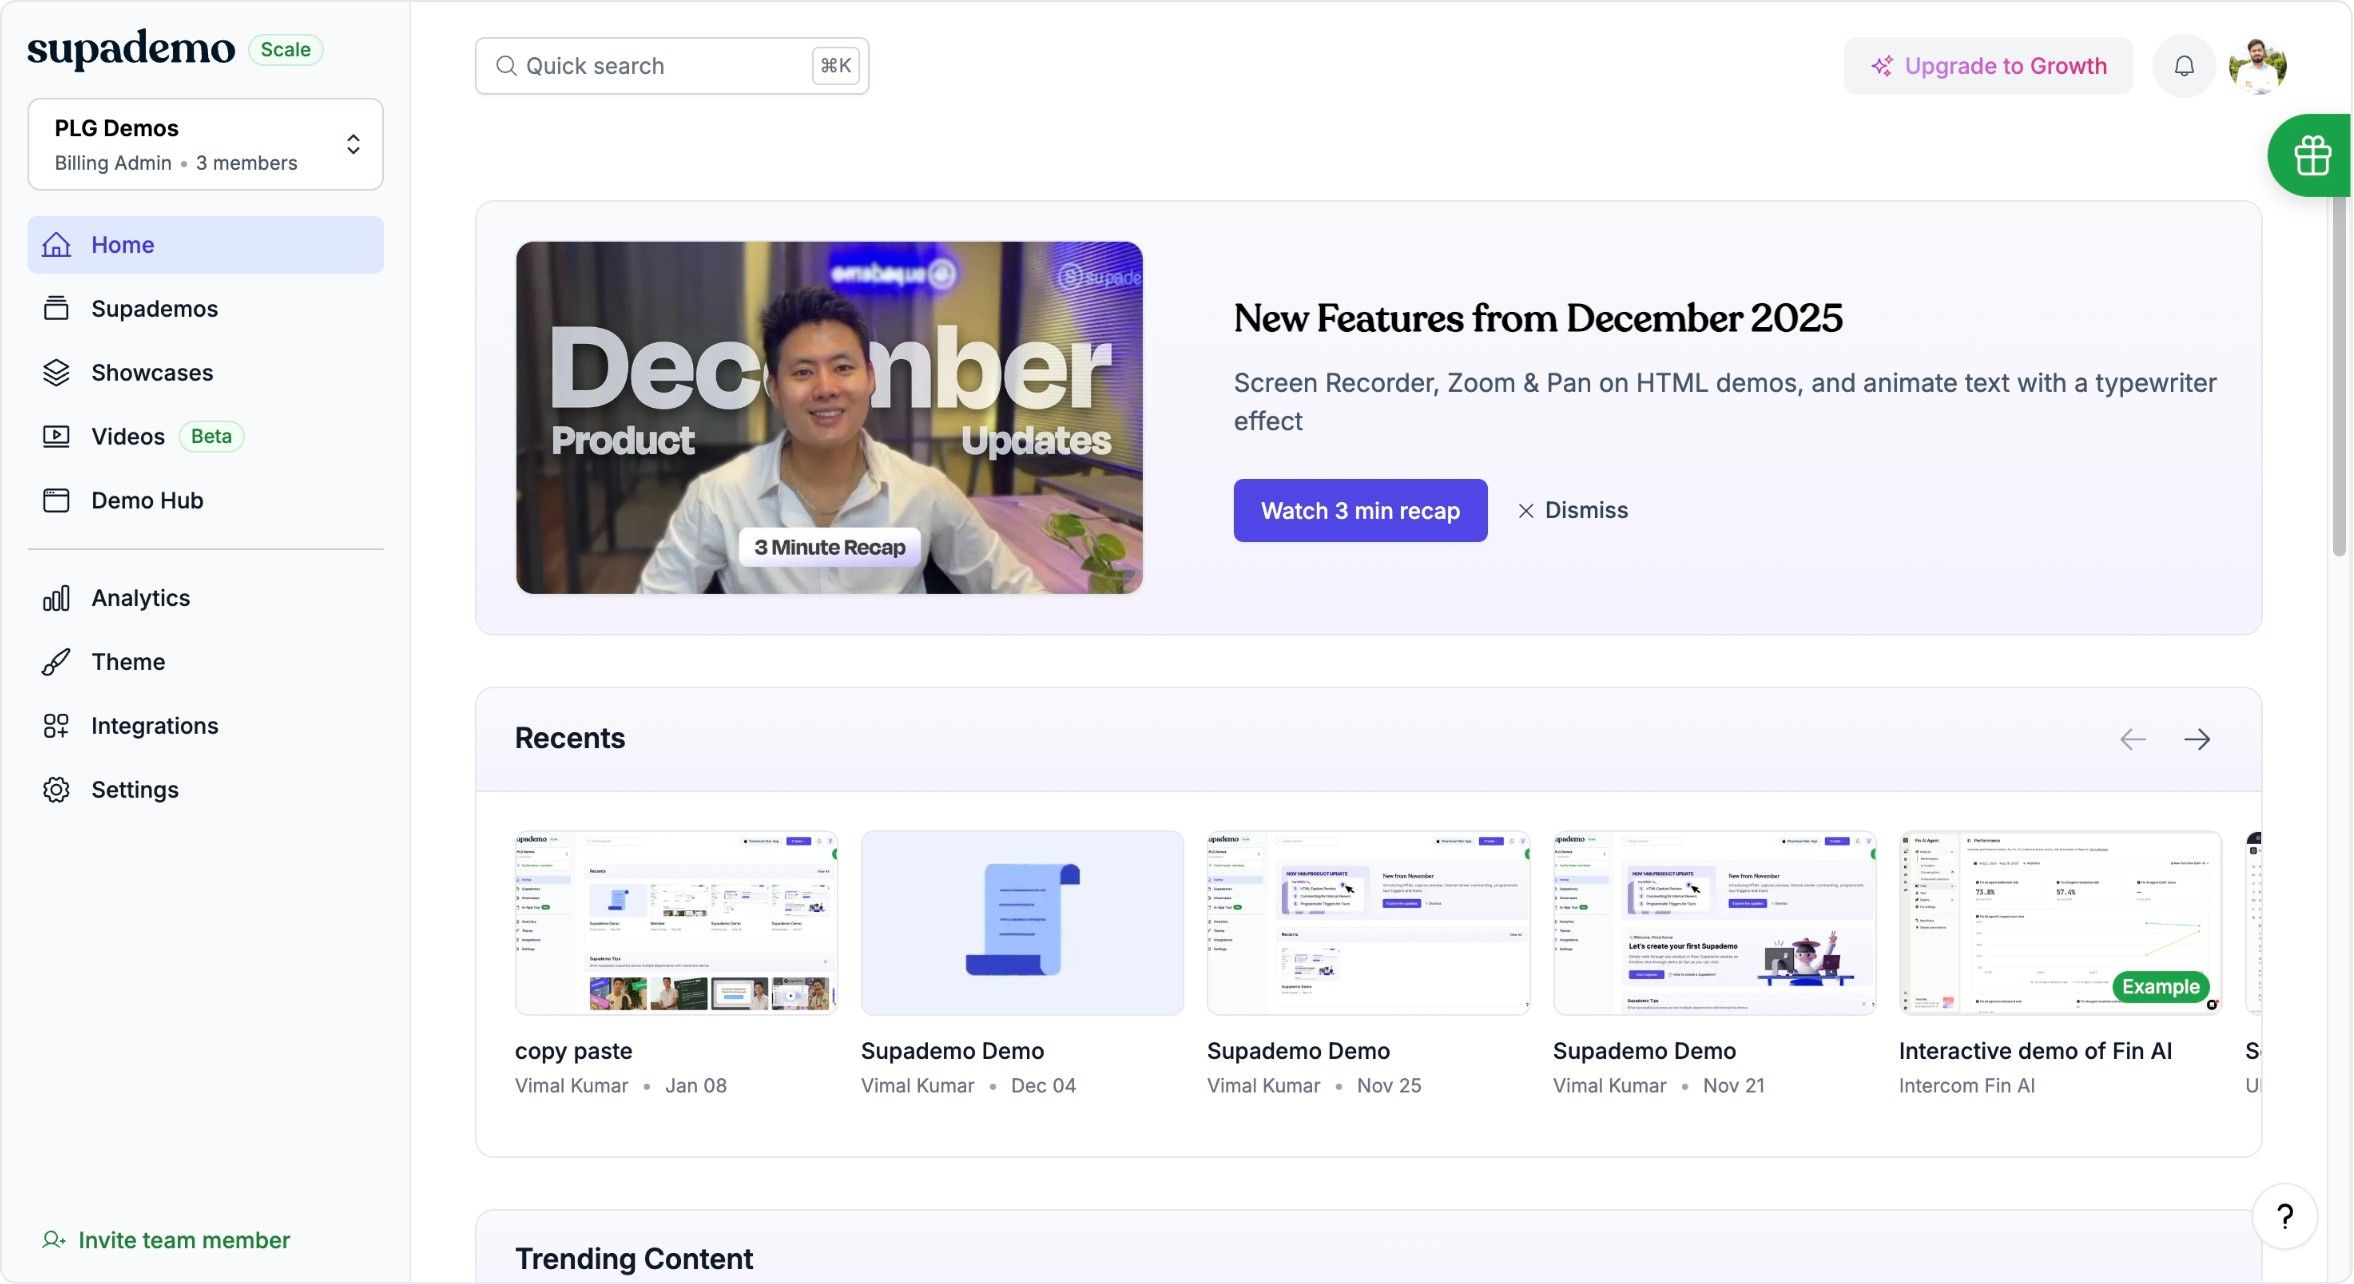Click the green gift rewards icon
The height and width of the screenshot is (1284, 2354).
coord(2311,156)
